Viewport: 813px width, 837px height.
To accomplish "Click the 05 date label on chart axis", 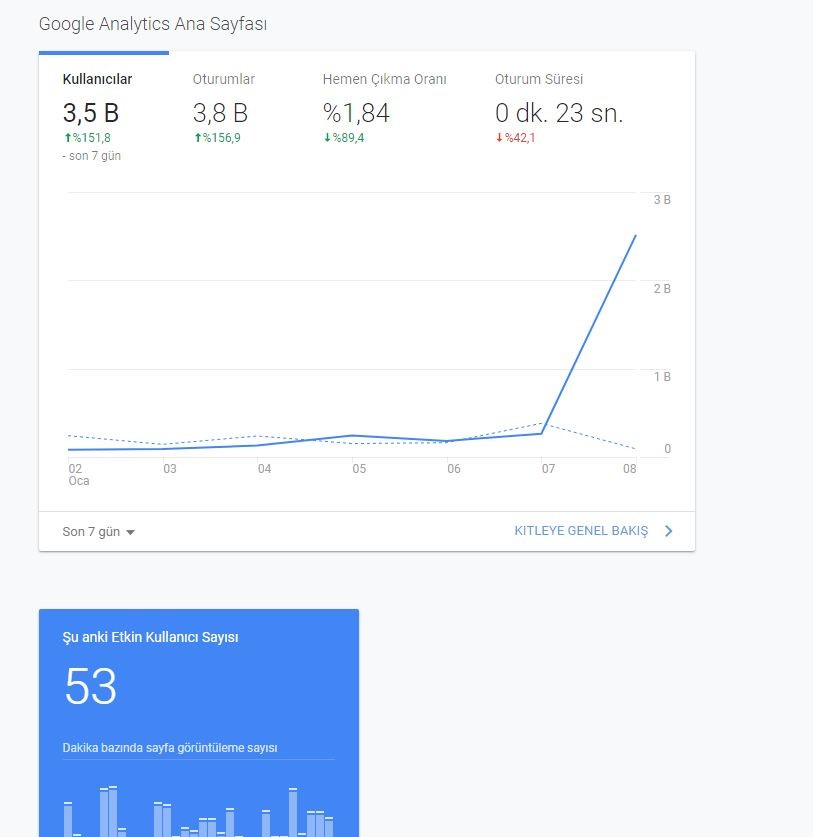I will coord(359,469).
